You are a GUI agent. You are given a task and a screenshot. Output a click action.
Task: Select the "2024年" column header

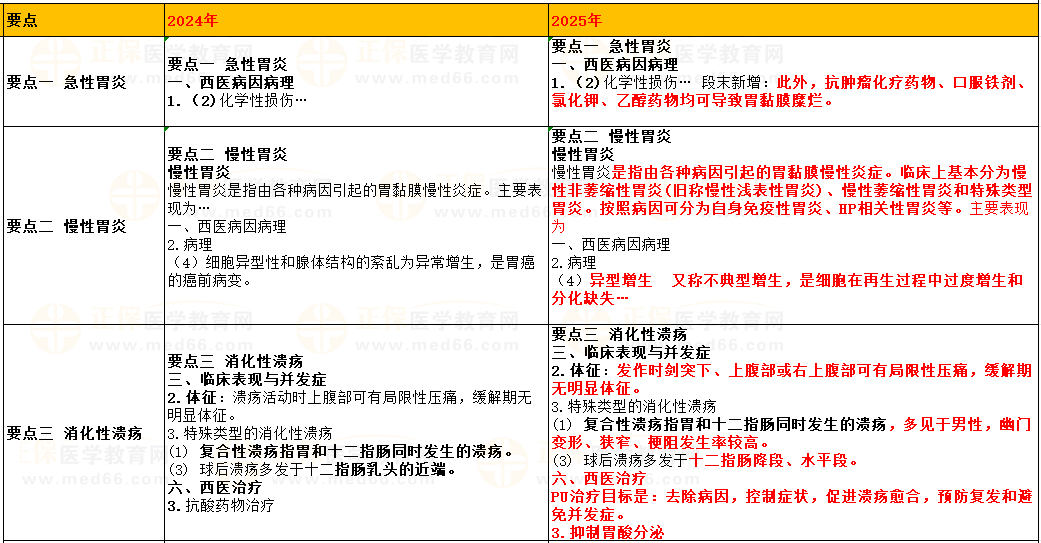tap(190, 21)
